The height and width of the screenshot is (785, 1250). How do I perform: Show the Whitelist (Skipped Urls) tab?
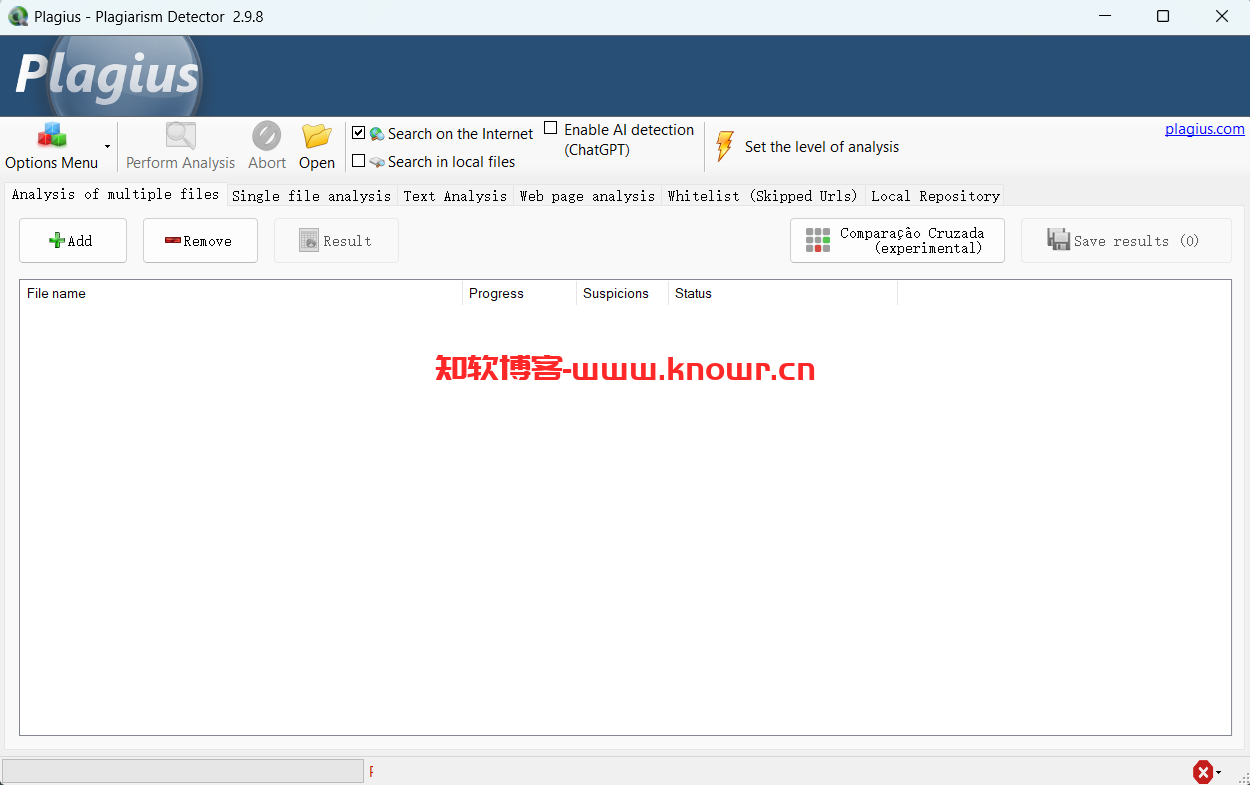click(x=763, y=196)
